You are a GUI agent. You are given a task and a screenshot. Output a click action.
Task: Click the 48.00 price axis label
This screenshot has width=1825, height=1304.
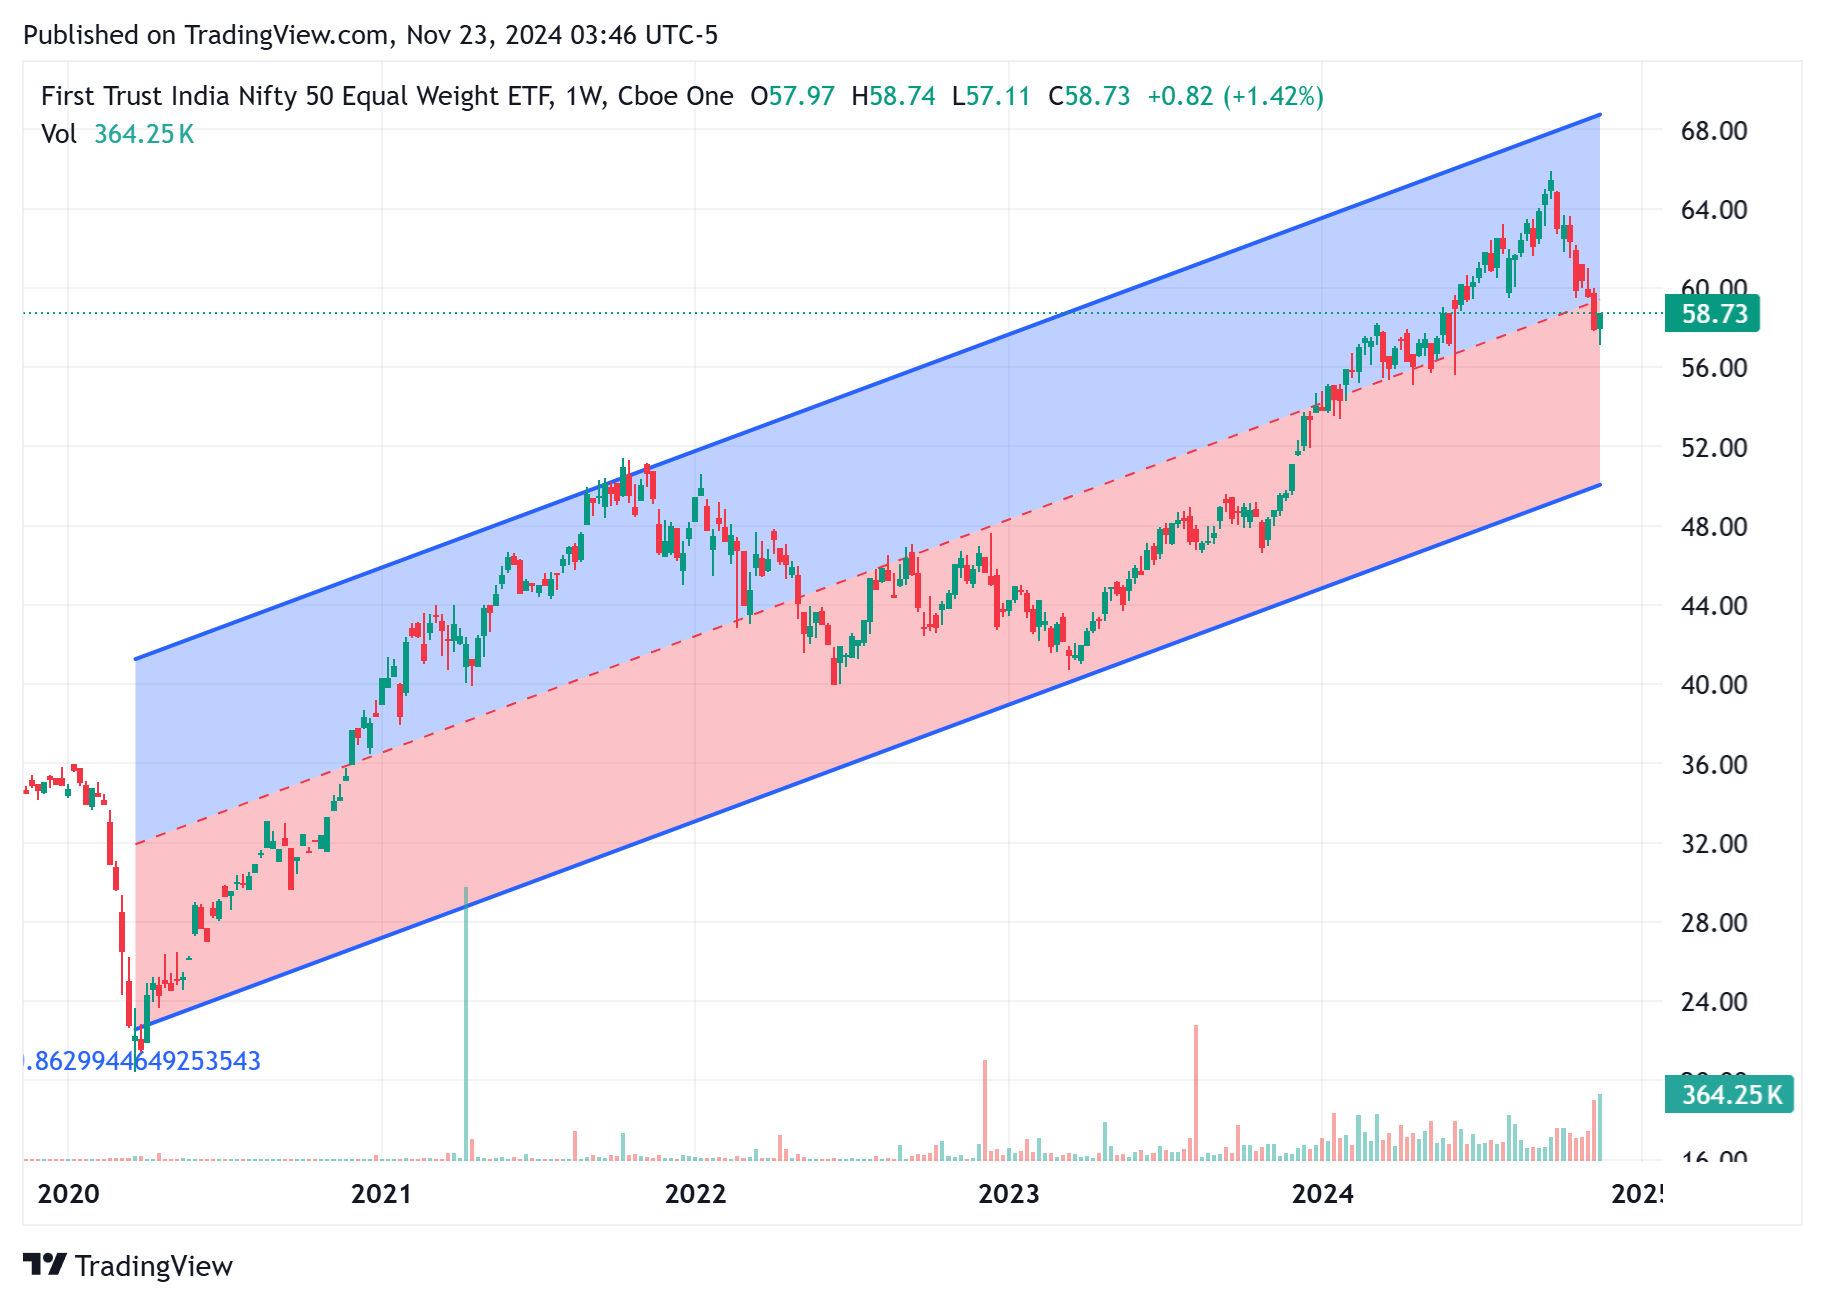(x=1714, y=526)
